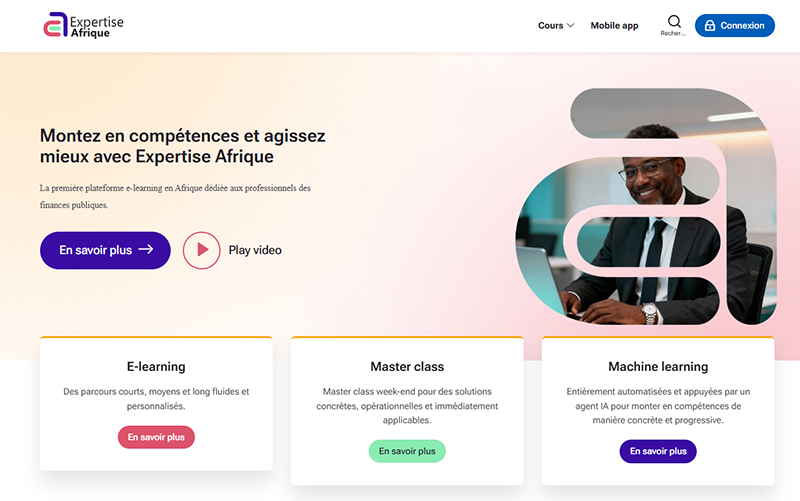Open Master class green En savoir plus button
The width and height of the screenshot is (800, 501).
pos(407,451)
